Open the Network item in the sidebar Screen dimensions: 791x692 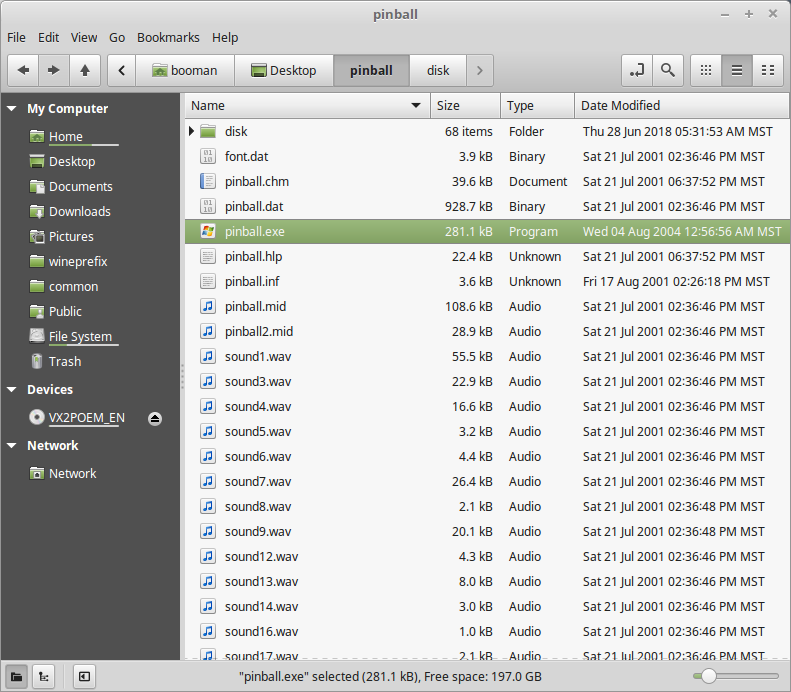pos(72,473)
